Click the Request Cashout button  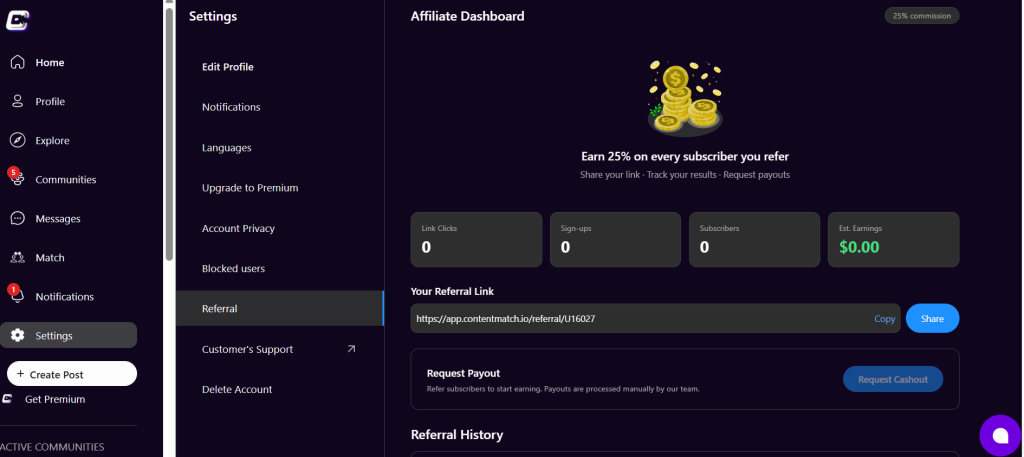click(x=892, y=379)
